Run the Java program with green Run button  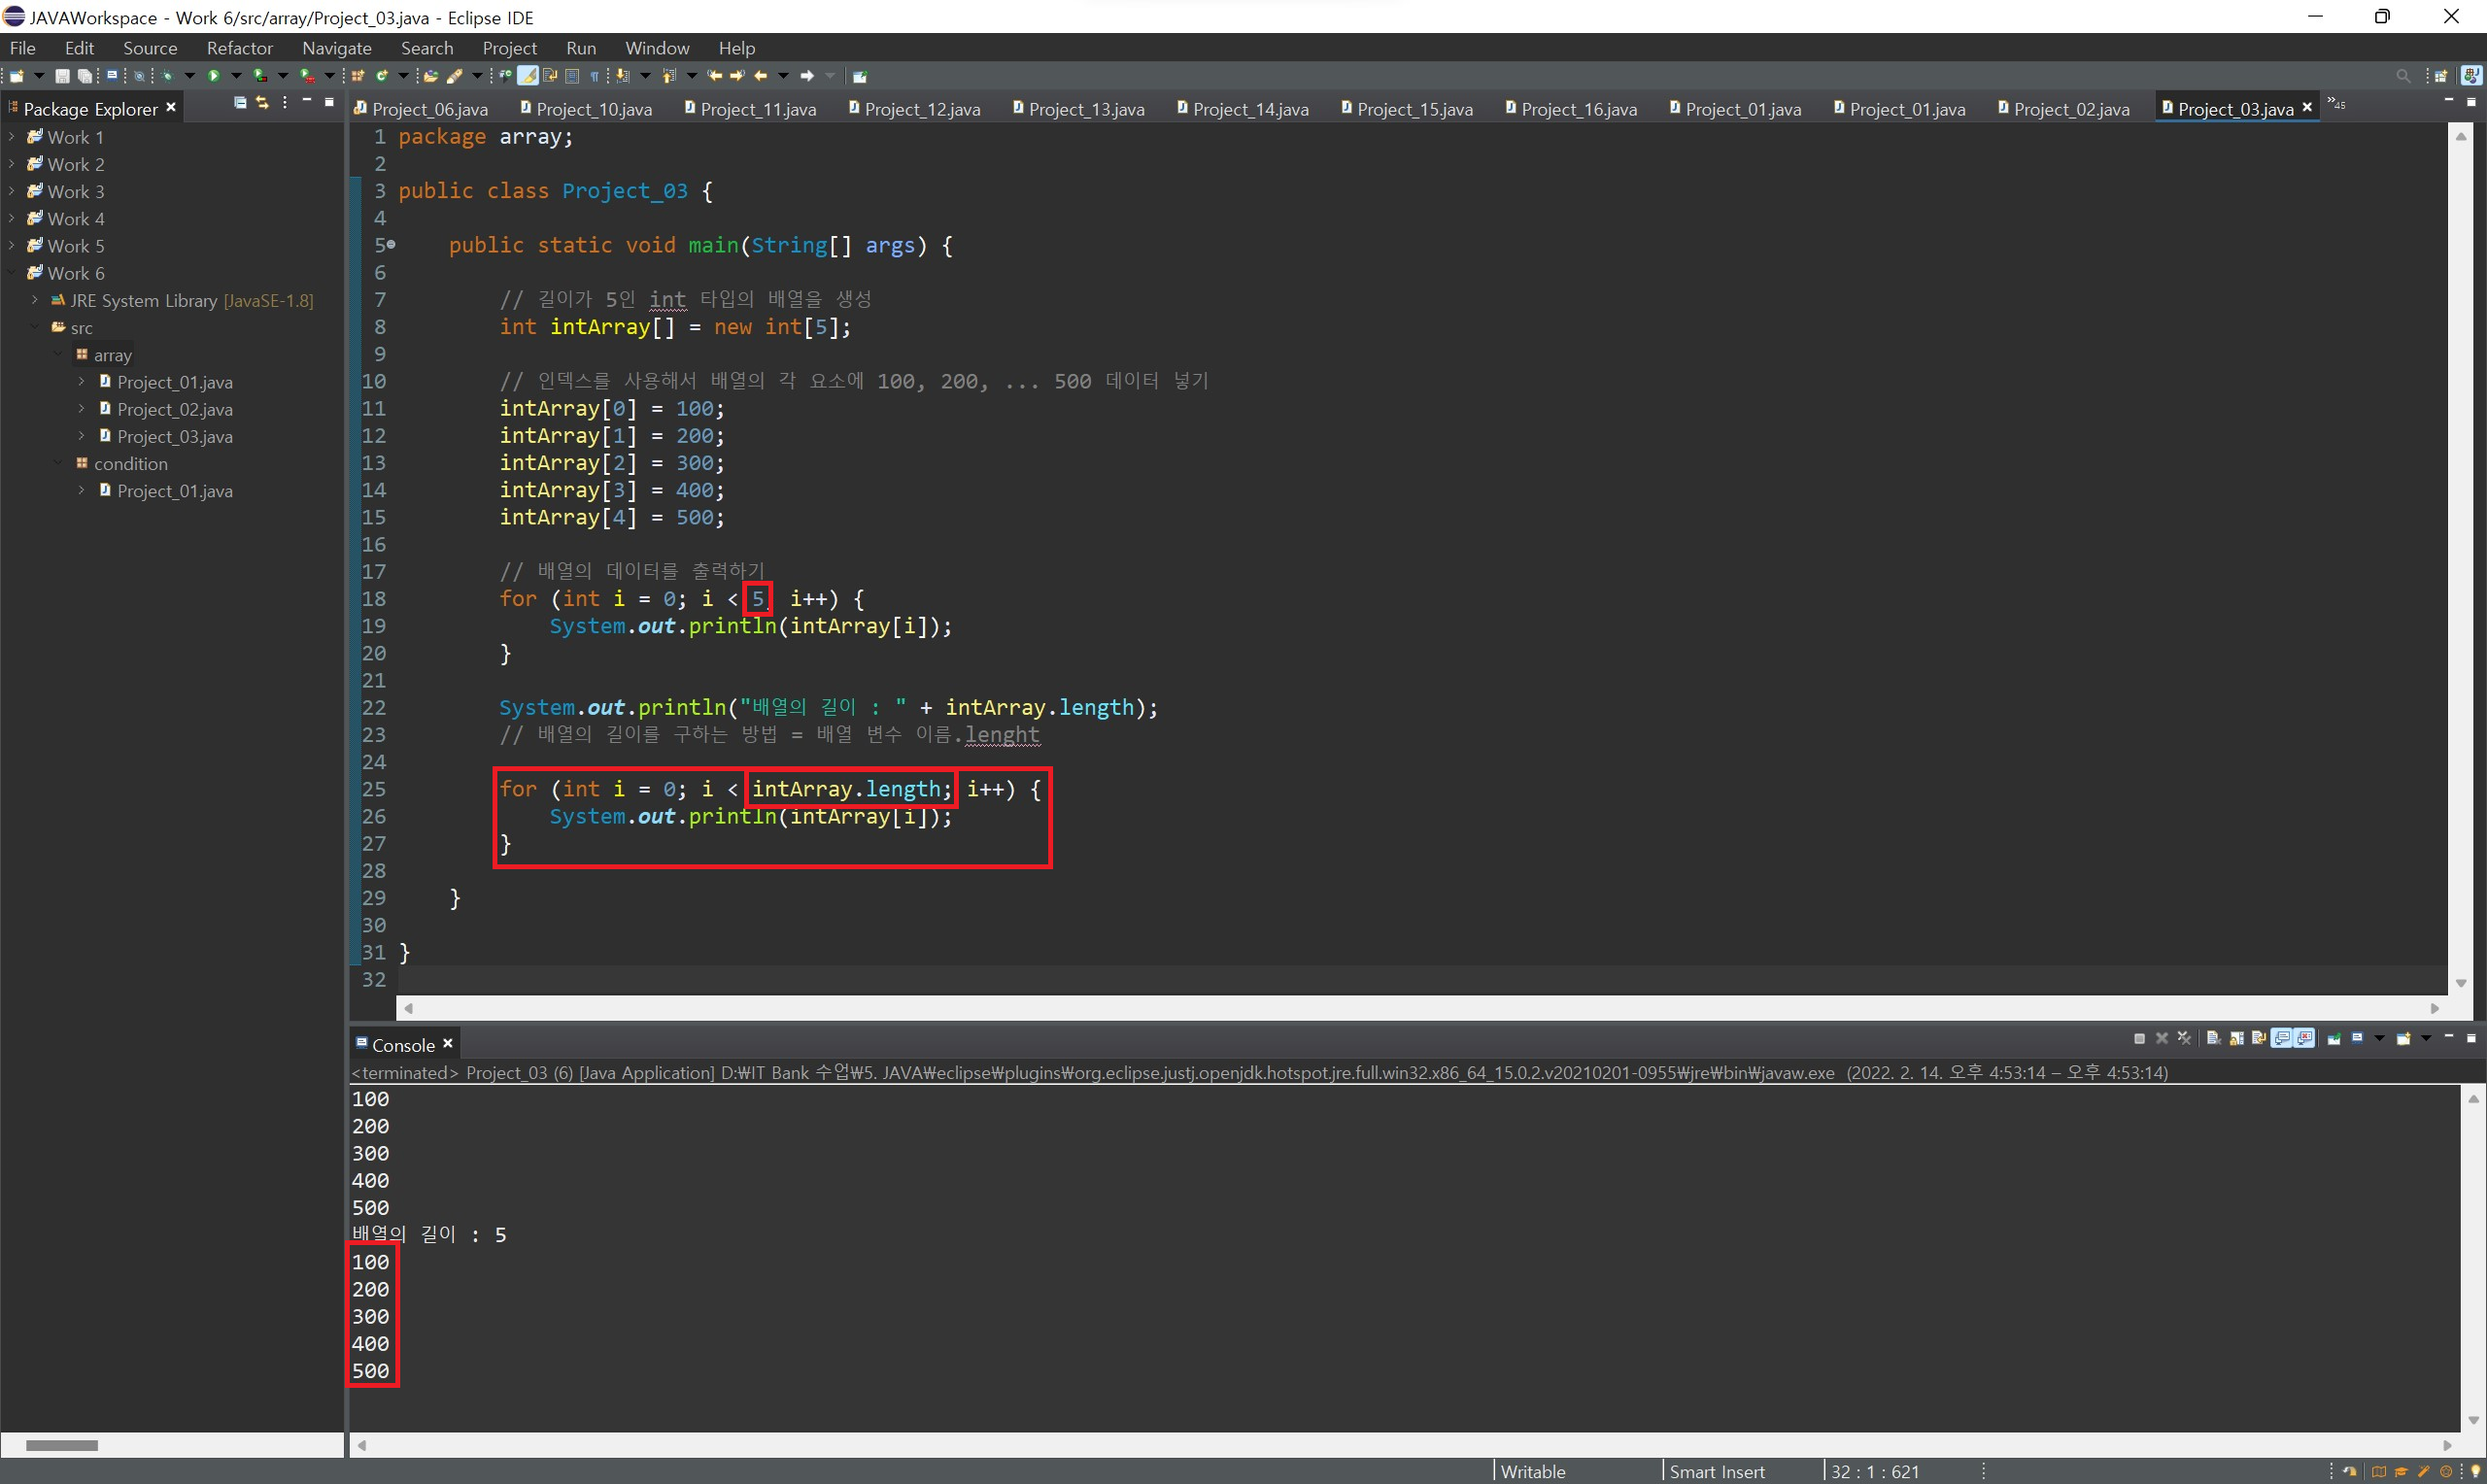[x=214, y=76]
